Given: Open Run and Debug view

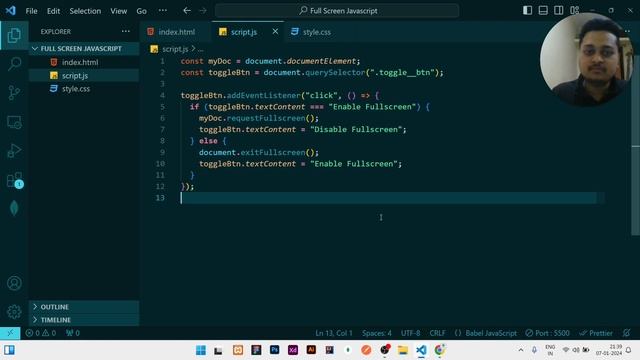Looking at the screenshot, I should 14,151.
